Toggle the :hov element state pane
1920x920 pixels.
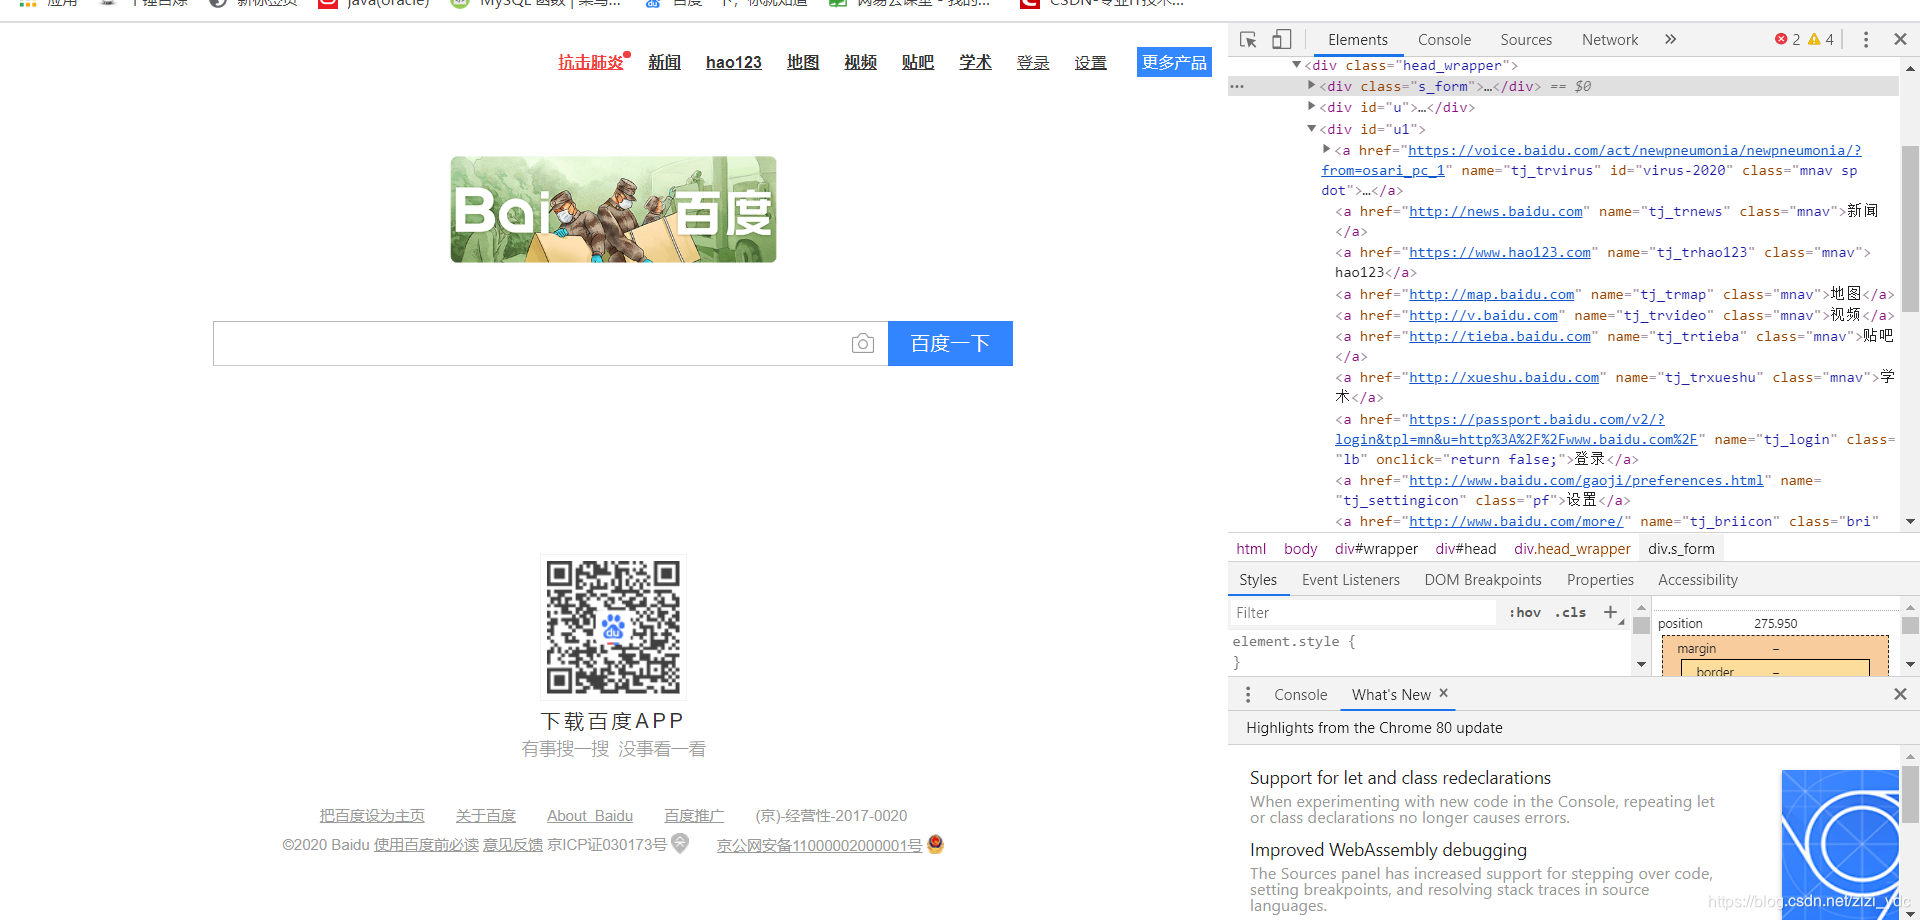pos(1524,612)
